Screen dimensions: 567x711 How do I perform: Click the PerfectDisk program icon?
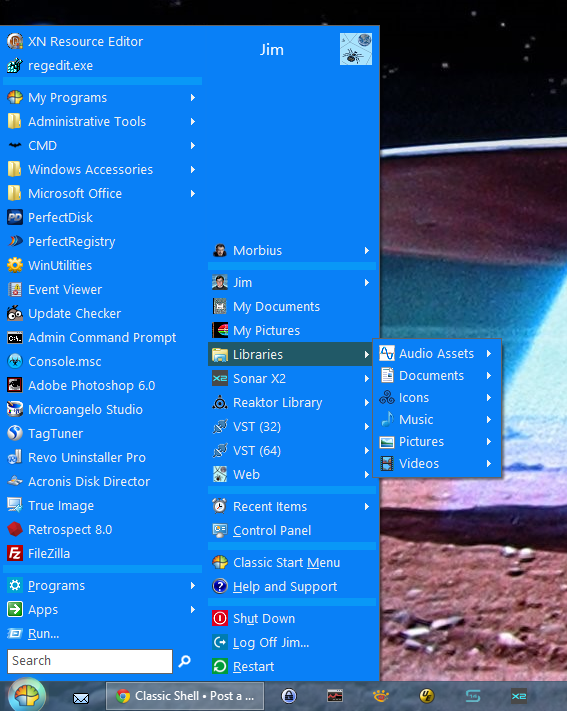pos(15,217)
